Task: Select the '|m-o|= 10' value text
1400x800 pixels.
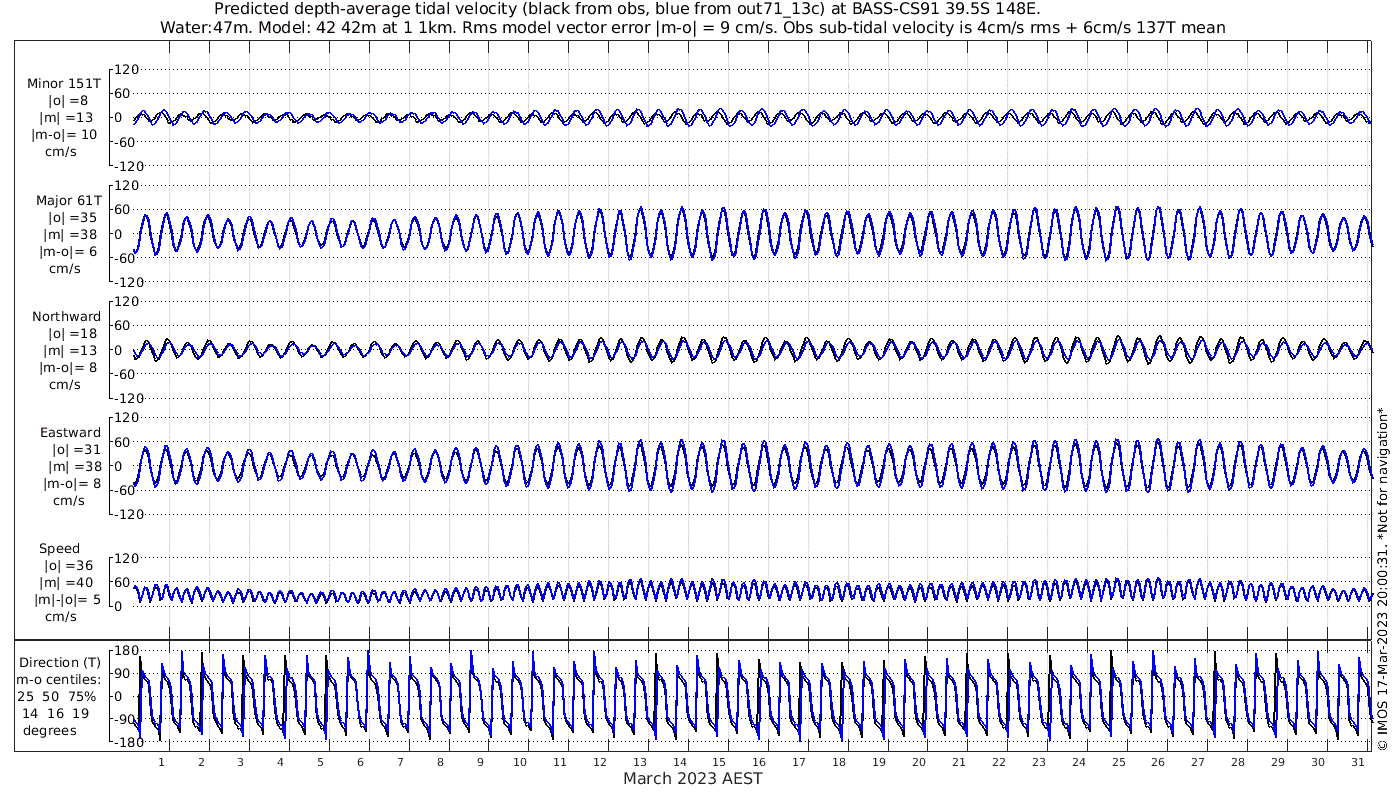Action: coord(64,135)
